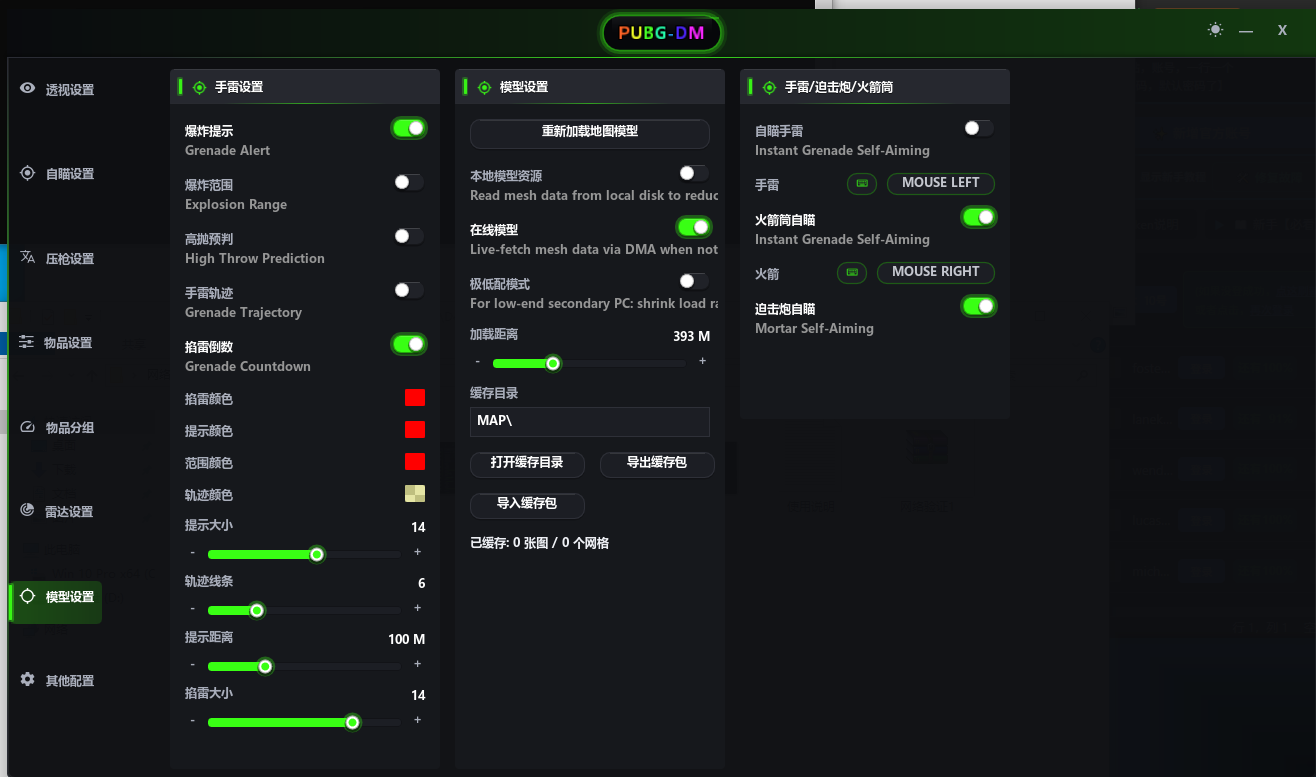This screenshot has height=777, width=1316.
Task: Click the PUBG-DM logo badge
Action: pos(661,33)
